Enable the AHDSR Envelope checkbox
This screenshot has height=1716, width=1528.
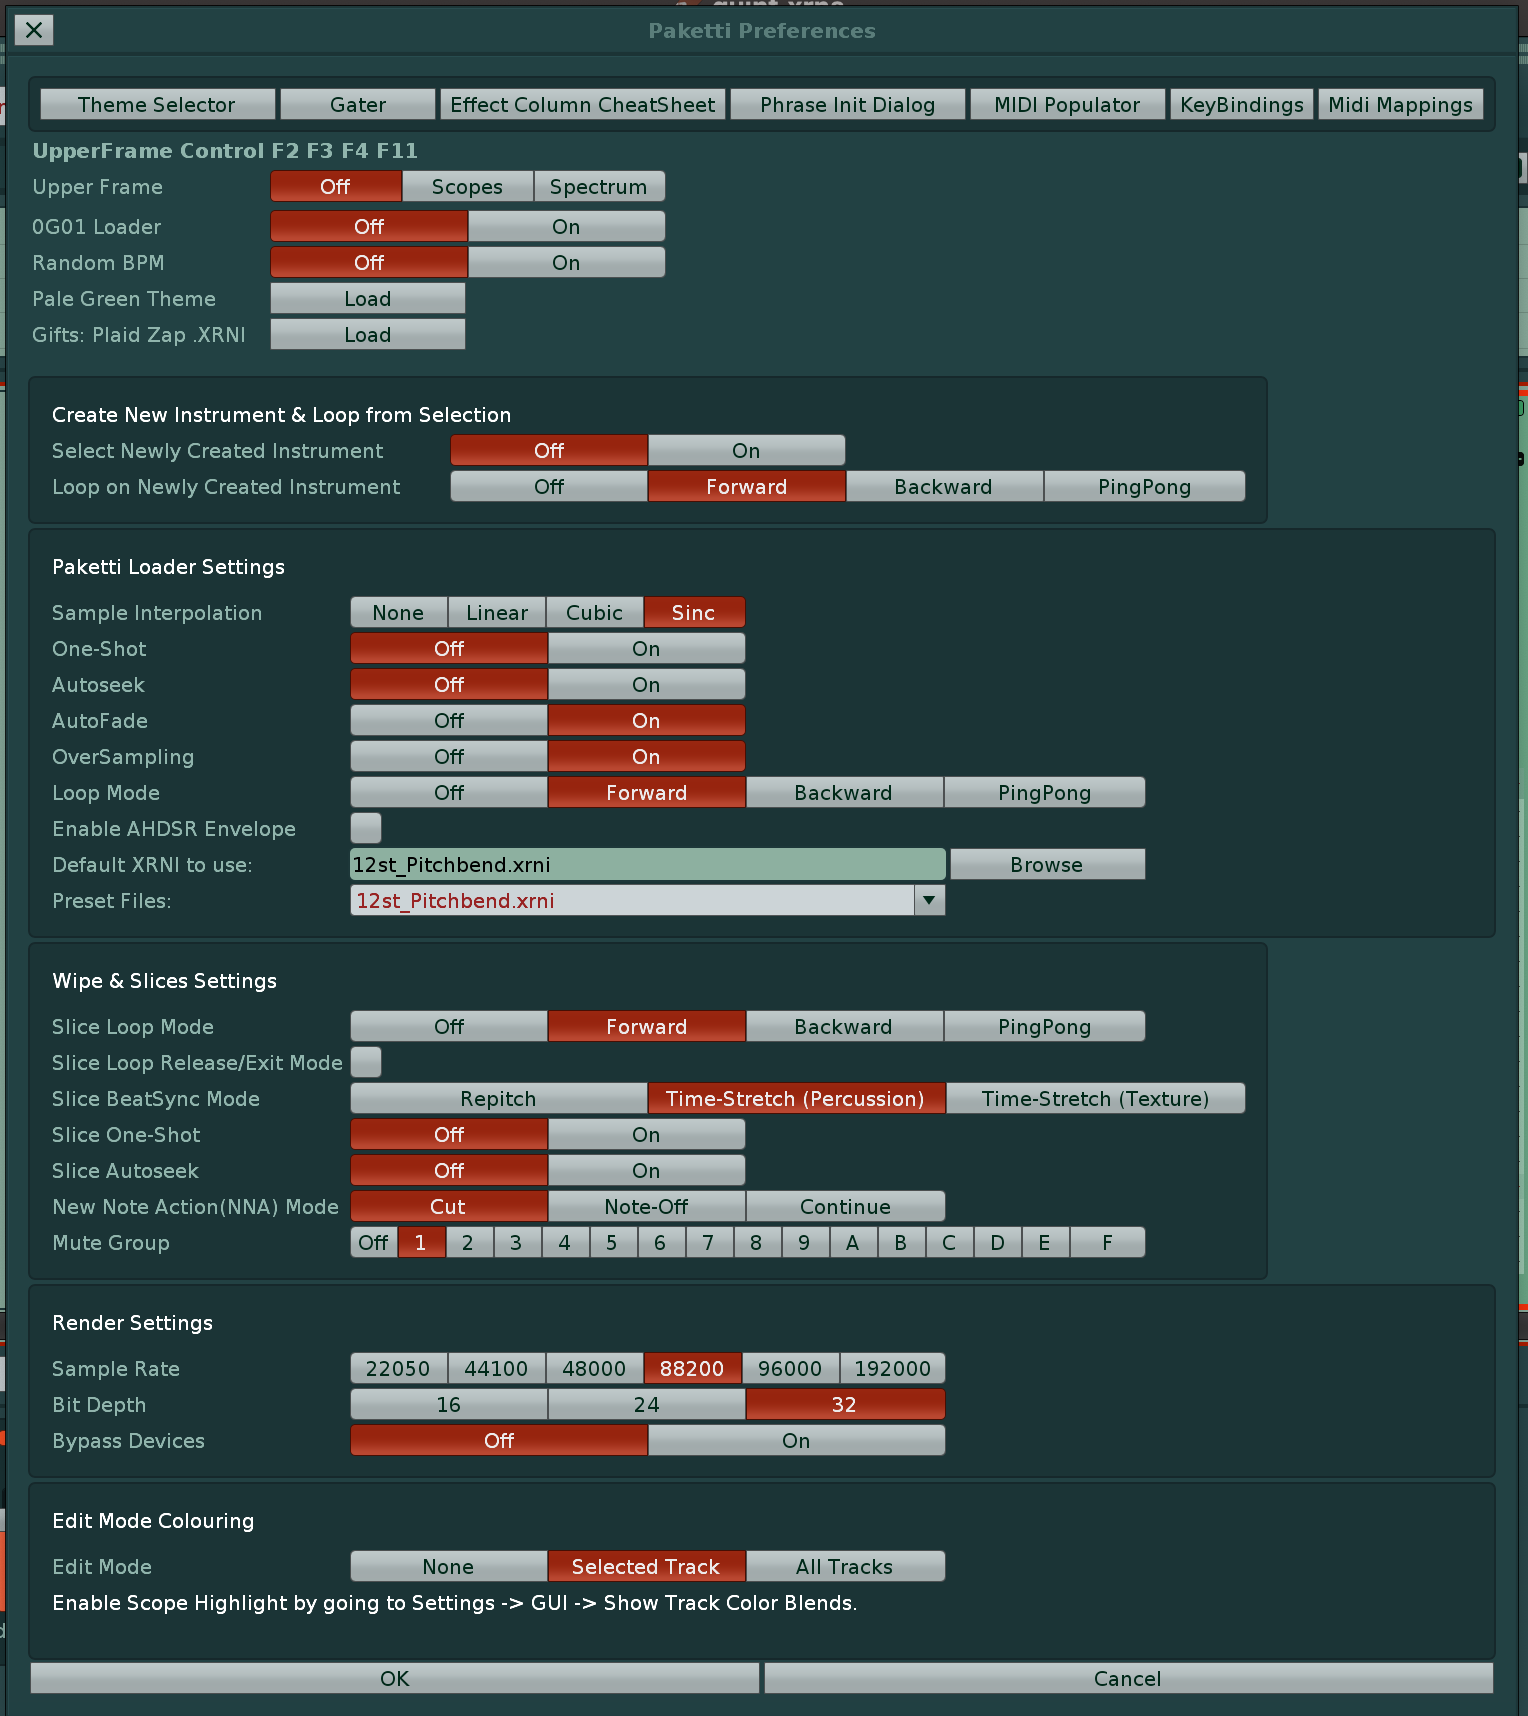click(366, 828)
